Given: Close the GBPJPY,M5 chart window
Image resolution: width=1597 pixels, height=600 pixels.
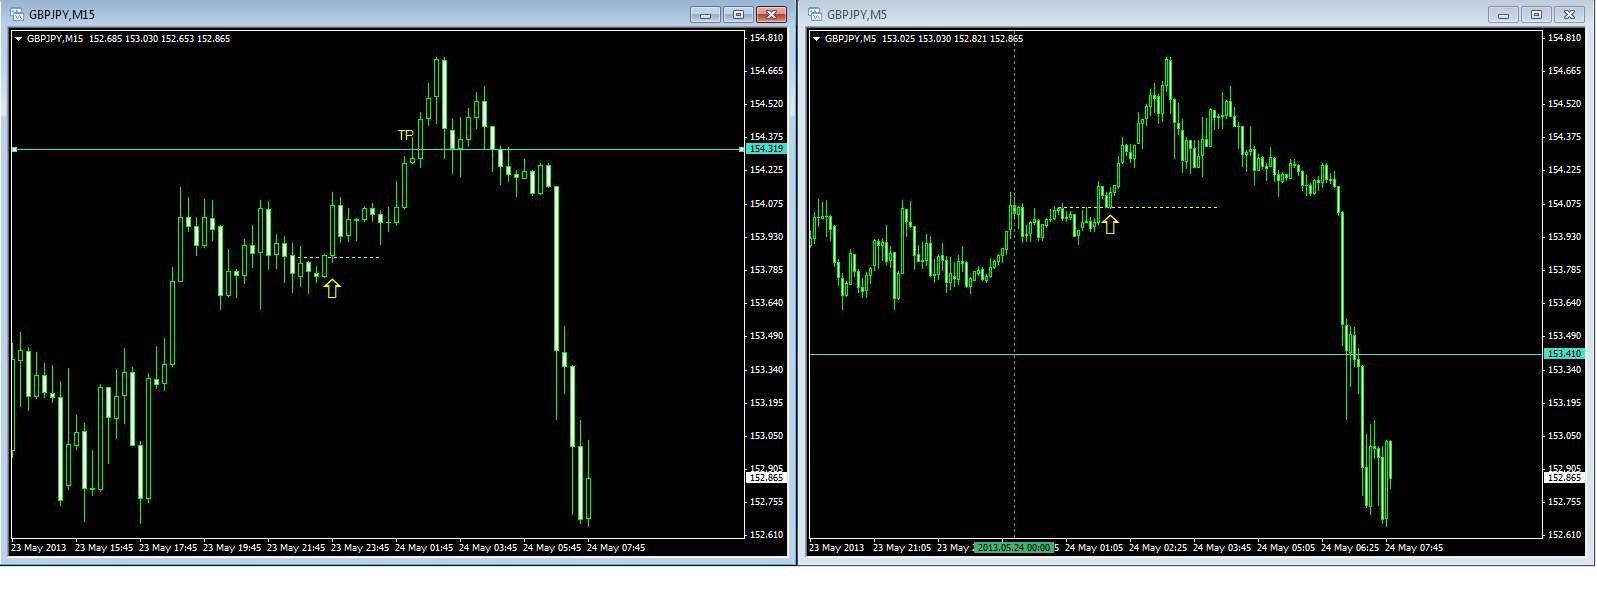Looking at the screenshot, I should pyautogui.click(x=1569, y=14).
